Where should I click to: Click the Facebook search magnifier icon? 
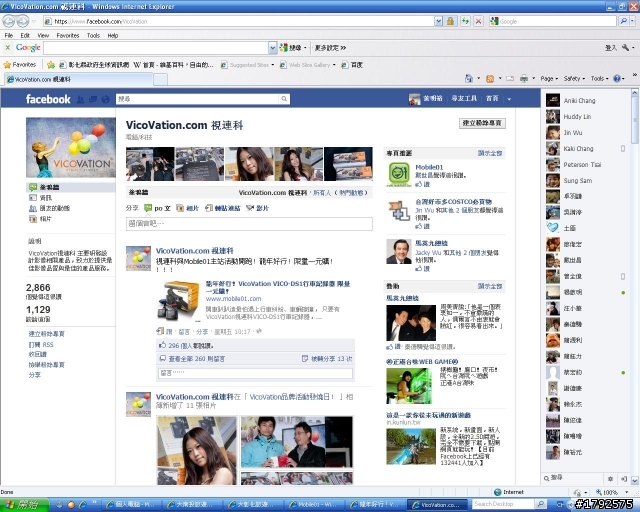(284, 99)
